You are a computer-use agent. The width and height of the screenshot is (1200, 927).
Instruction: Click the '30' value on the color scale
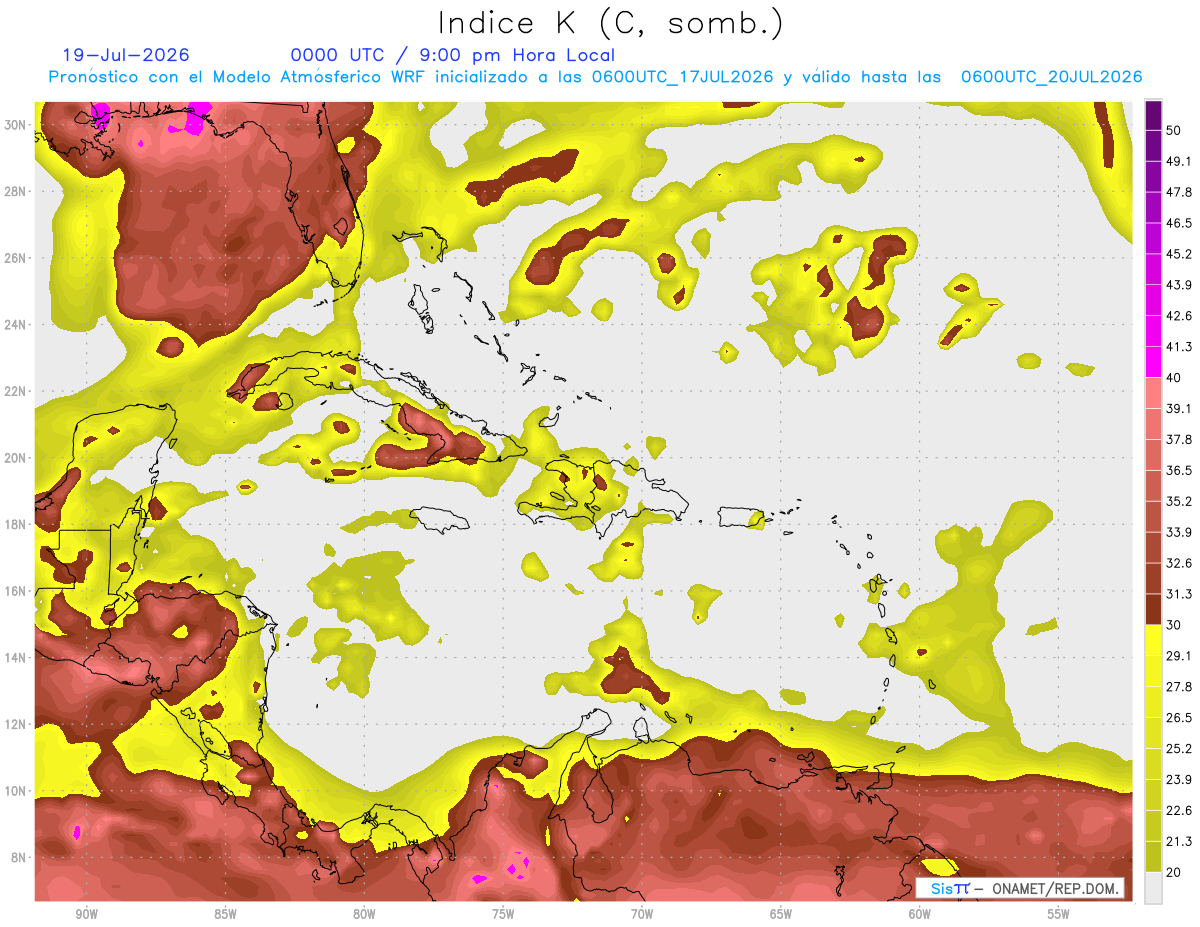1174,625
